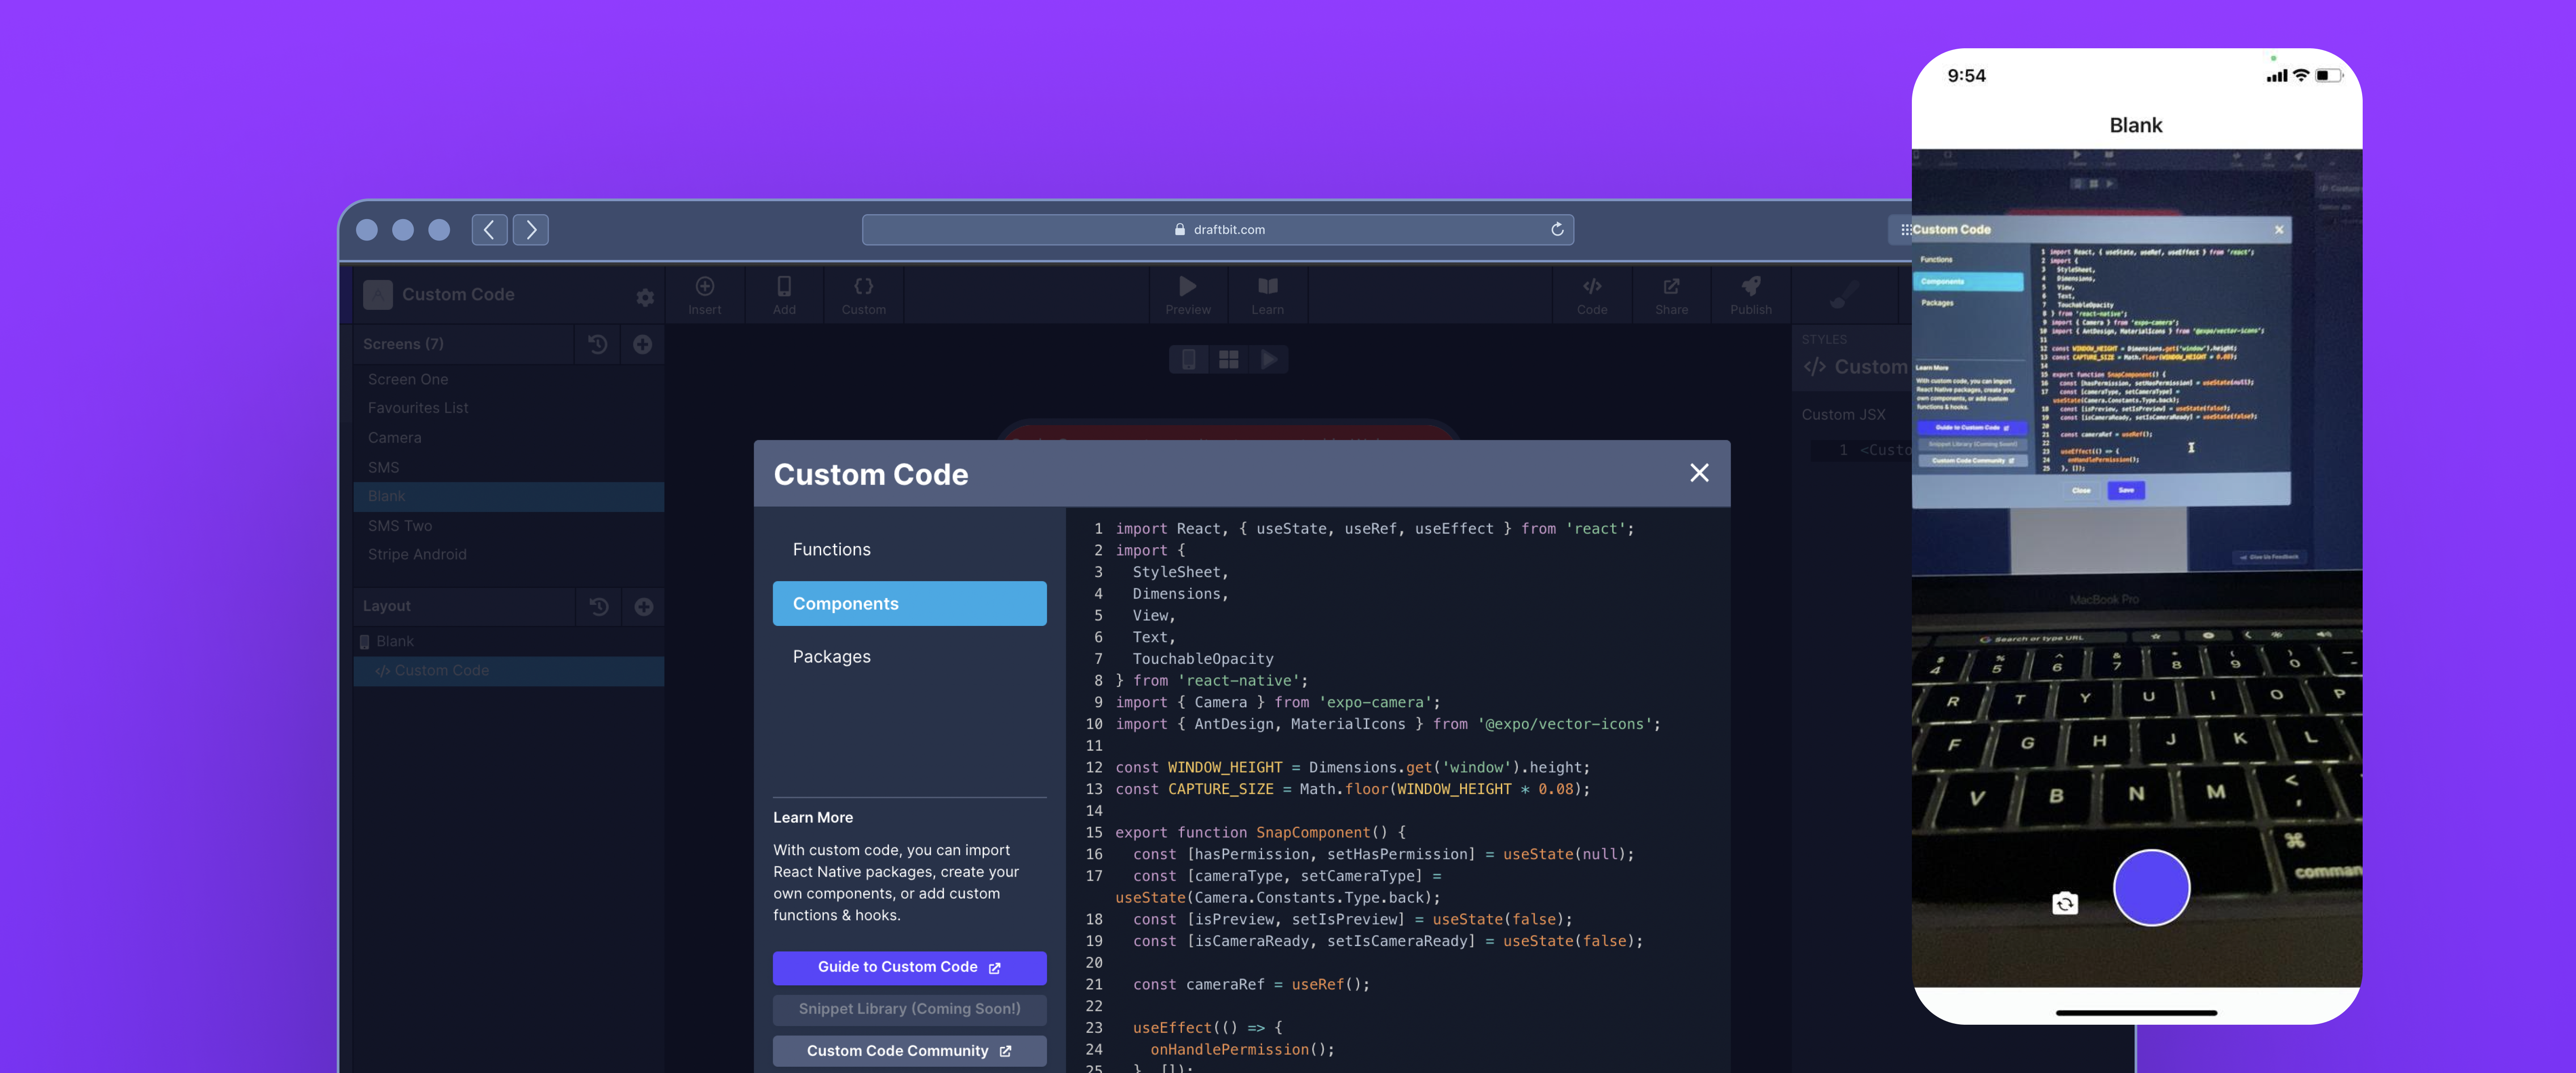
Task: Tap the flip camera icon on phone
Action: [x=2064, y=904]
